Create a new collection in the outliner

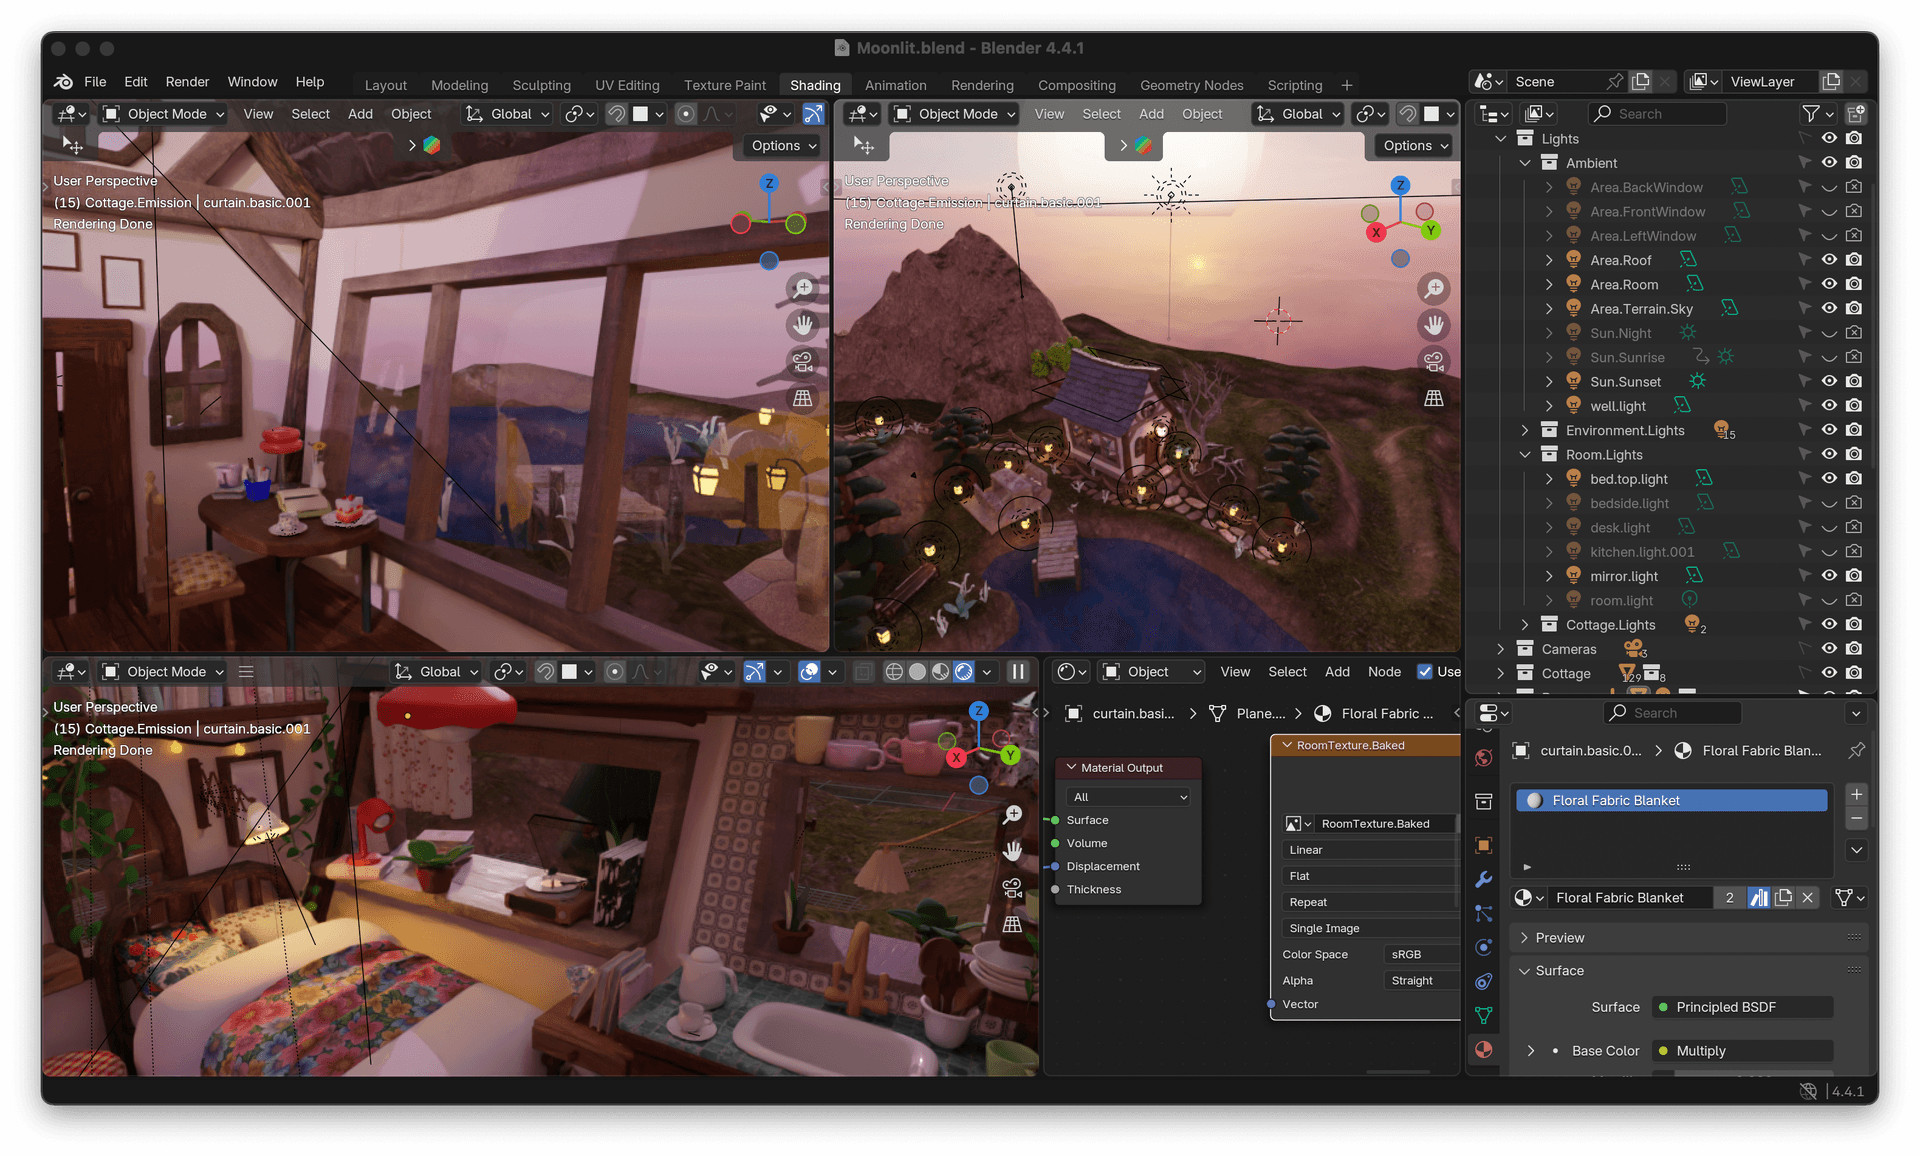coord(1856,114)
